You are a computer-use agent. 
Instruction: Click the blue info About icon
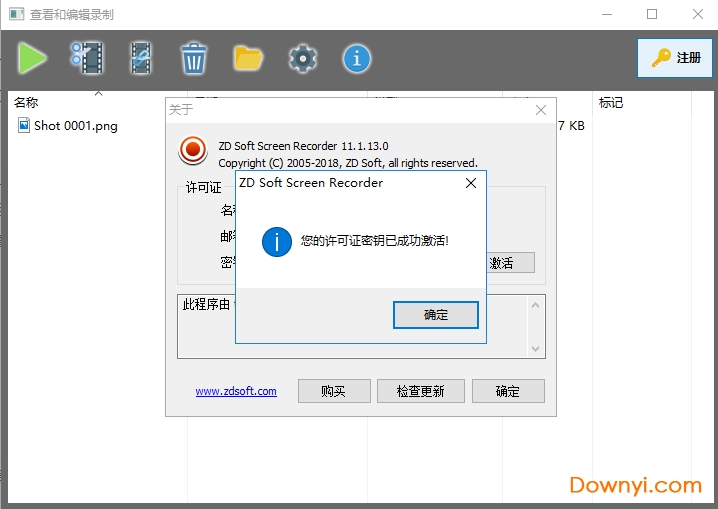tap(356, 58)
